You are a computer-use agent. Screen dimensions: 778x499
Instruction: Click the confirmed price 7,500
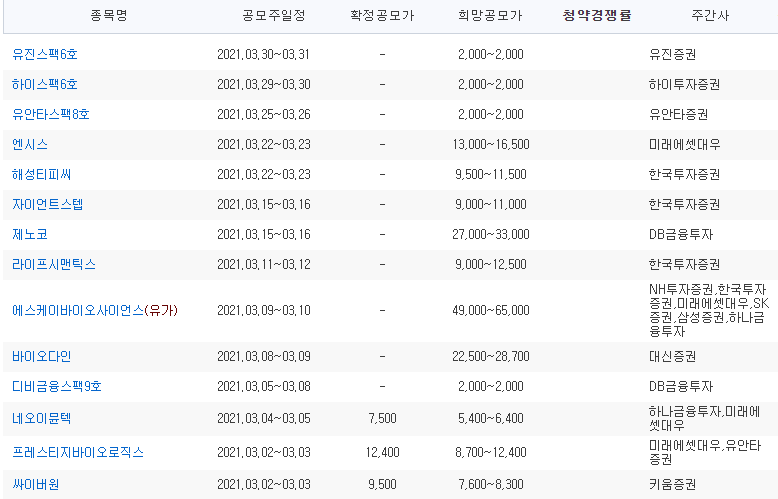click(382, 419)
